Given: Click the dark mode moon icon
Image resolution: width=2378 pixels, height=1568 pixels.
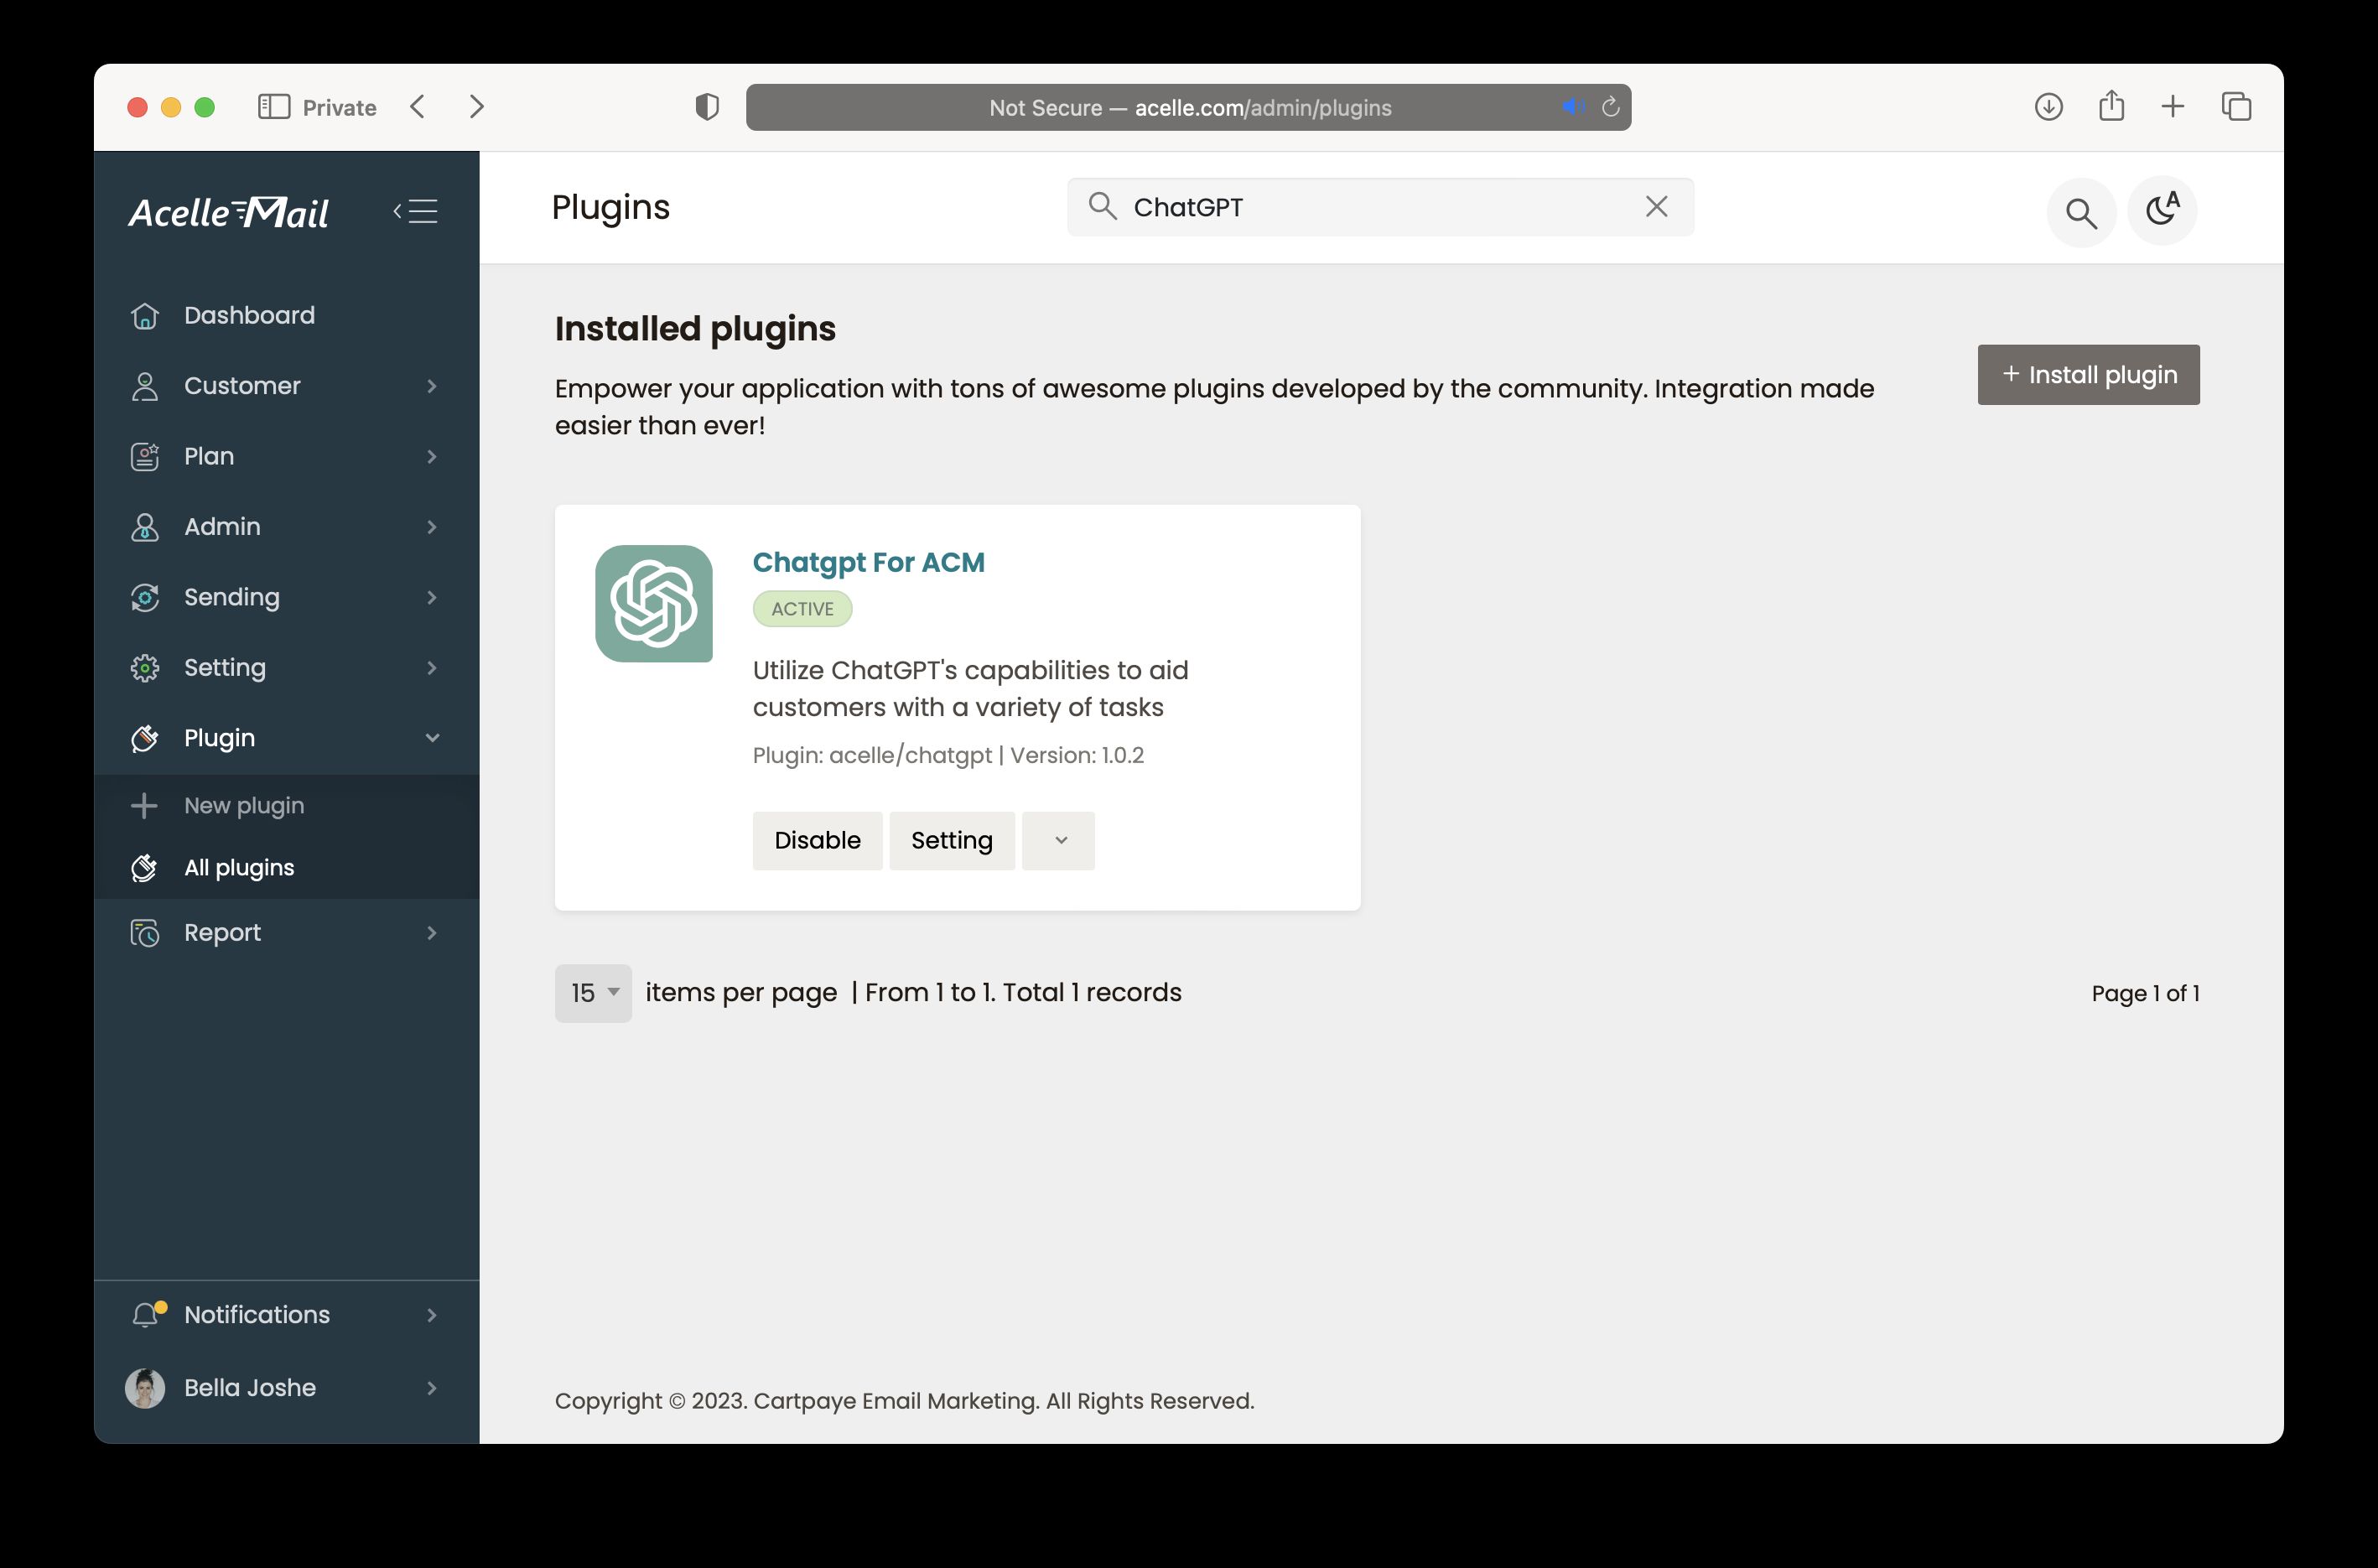Looking at the screenshot, I should [2161, 211].
